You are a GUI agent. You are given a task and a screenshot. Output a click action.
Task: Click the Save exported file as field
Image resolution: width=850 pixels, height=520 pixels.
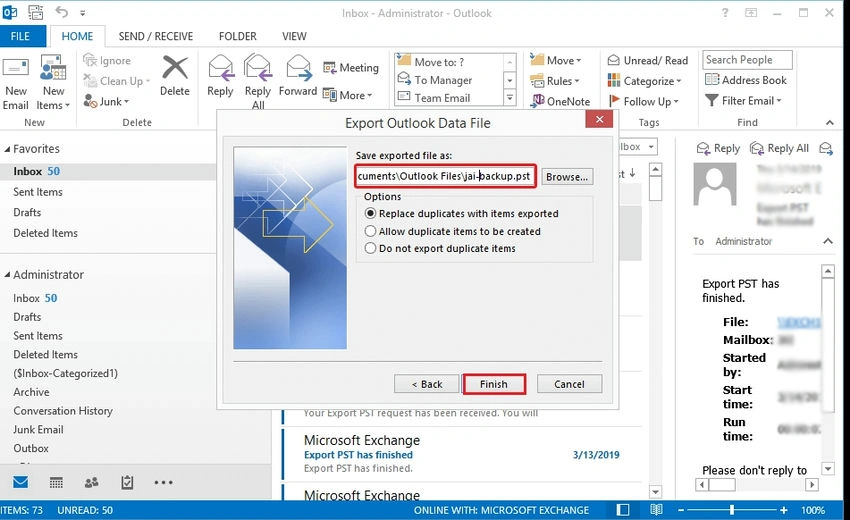pos(446,176)
